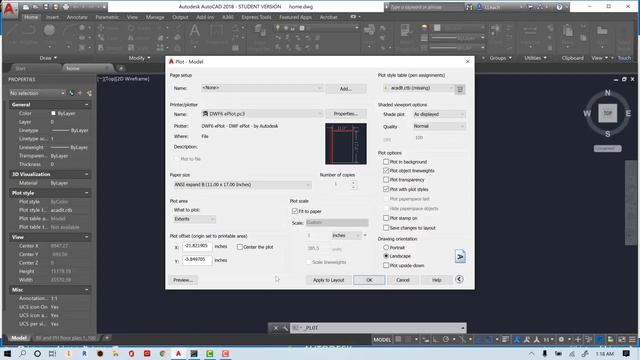This screenshot has width=640, height=360.
Task: Open the Printer/plotter Name dropdown
Action: pos(262,114)
